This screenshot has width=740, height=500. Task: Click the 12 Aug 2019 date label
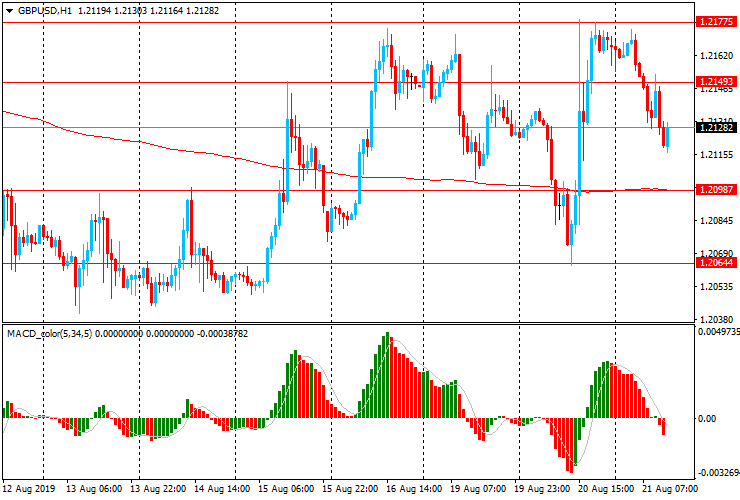(29, 489)
